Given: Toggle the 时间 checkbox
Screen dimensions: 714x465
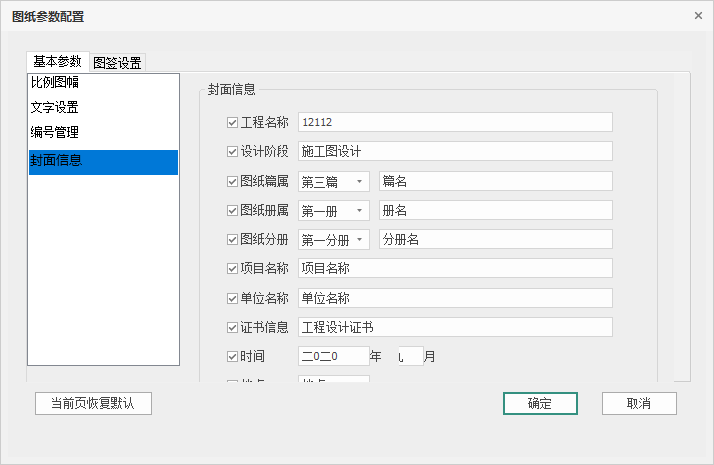Looking at the screenshot, I should (233, 356).
